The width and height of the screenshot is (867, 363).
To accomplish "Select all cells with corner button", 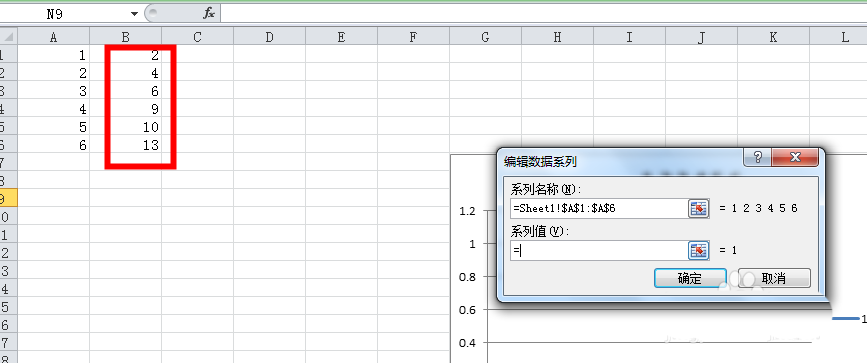I will click(x=9, y=37).
